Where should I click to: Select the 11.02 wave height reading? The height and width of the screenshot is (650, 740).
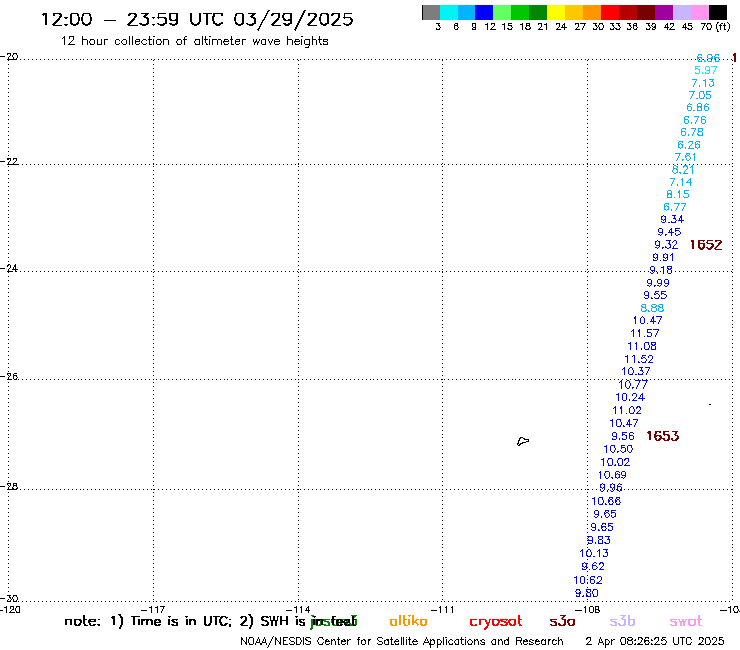click(627, 411)
